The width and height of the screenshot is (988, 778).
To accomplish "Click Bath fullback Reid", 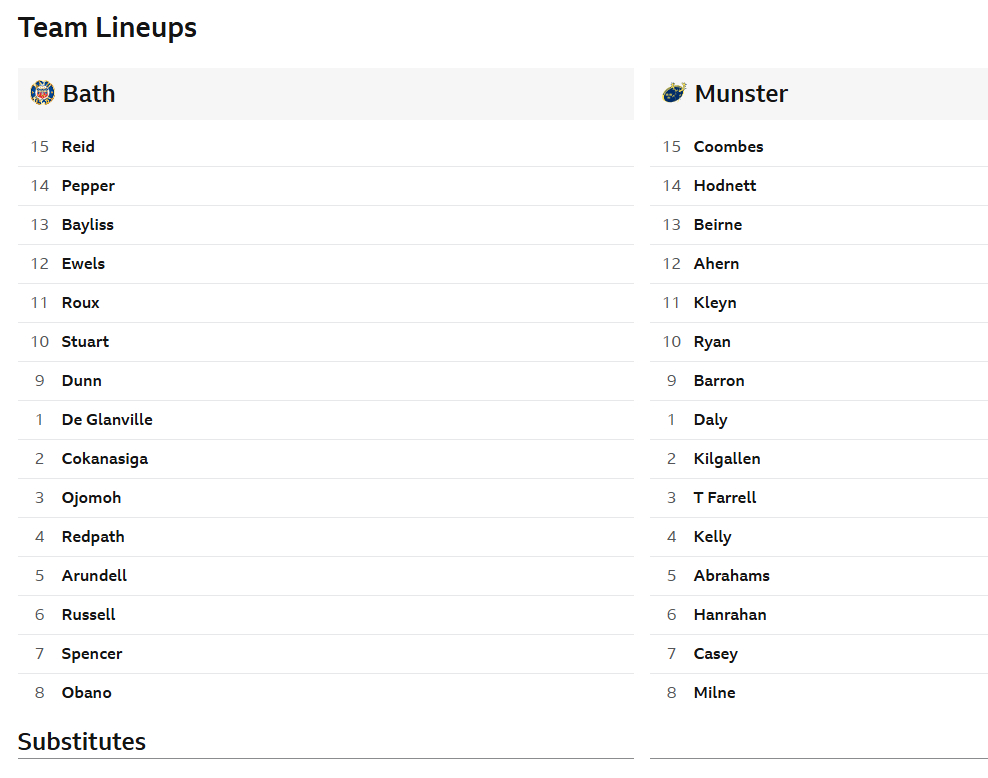I will (x=78, y=147).
